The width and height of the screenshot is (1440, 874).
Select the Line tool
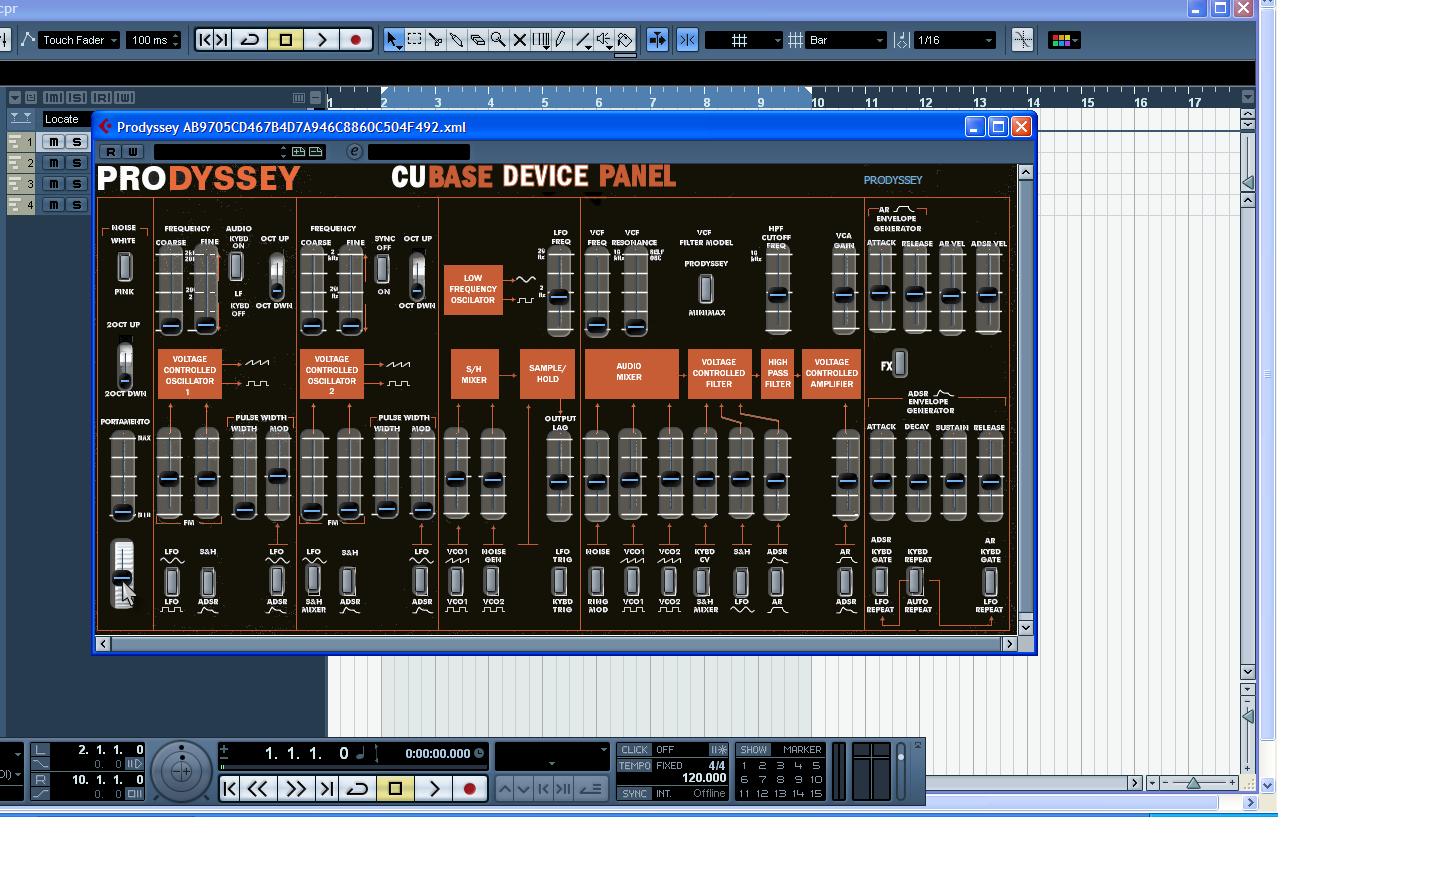pyautogui.click(x=583, y=40)
